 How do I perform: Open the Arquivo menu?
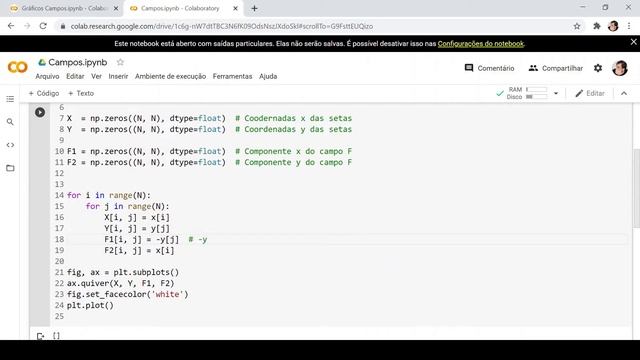pyautogui.click(x=47, y=76)
